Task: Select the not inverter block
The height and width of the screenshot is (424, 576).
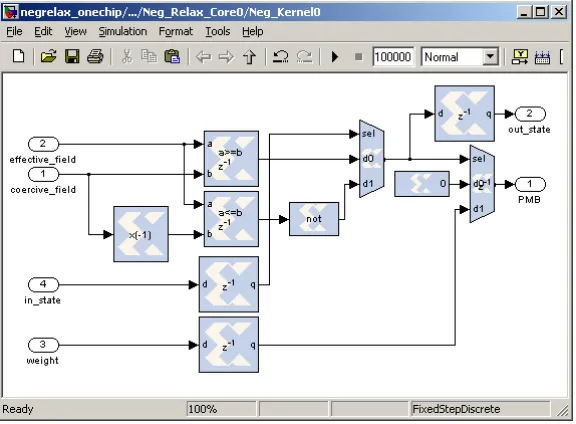Action: pyautogui.click(x=314, y=219)
